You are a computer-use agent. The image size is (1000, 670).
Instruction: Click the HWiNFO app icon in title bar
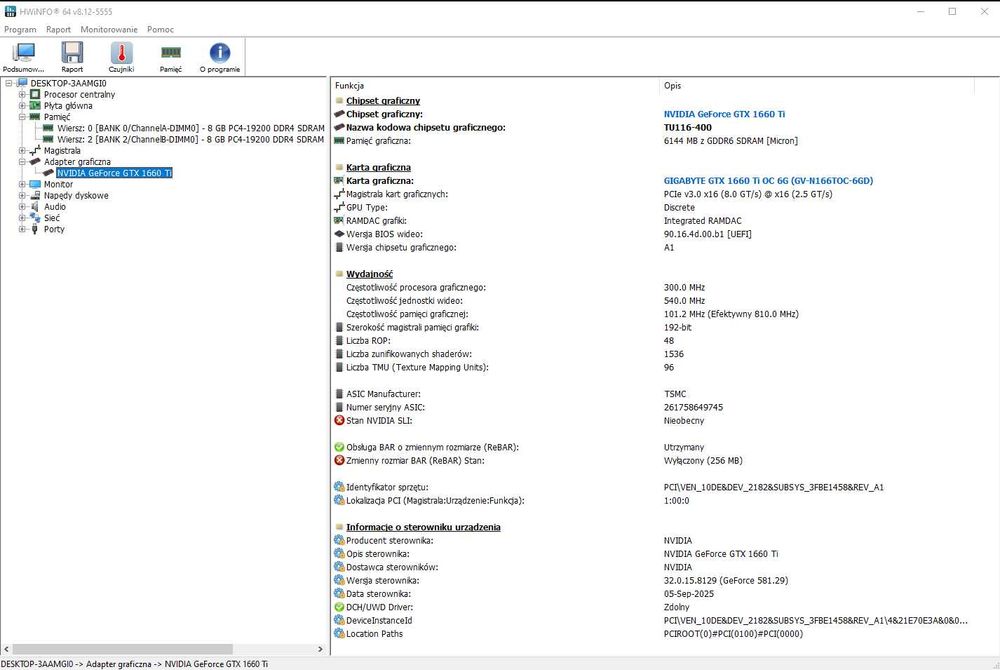[10, 11]
